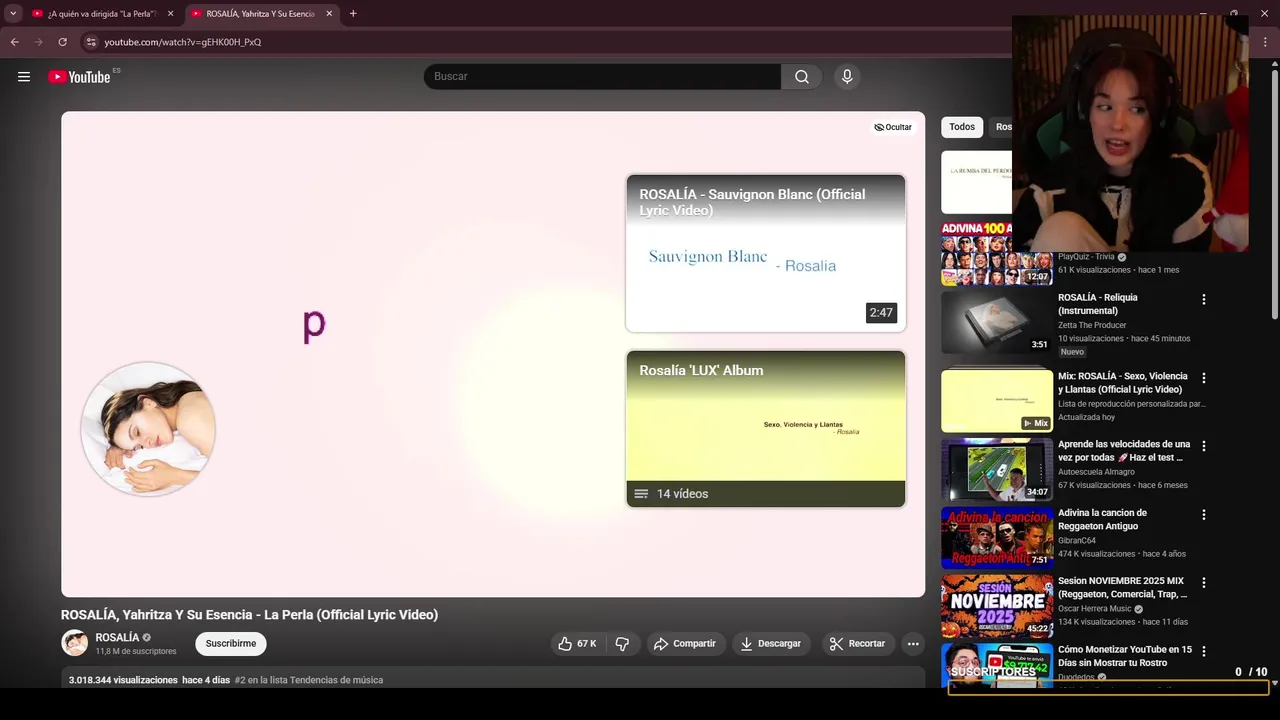Image resolution: width=1280 pixels, height=720 pixels.
Task: Click the Autoescuela Almagro 34:07 thumbnail
Action: point(997,469)
